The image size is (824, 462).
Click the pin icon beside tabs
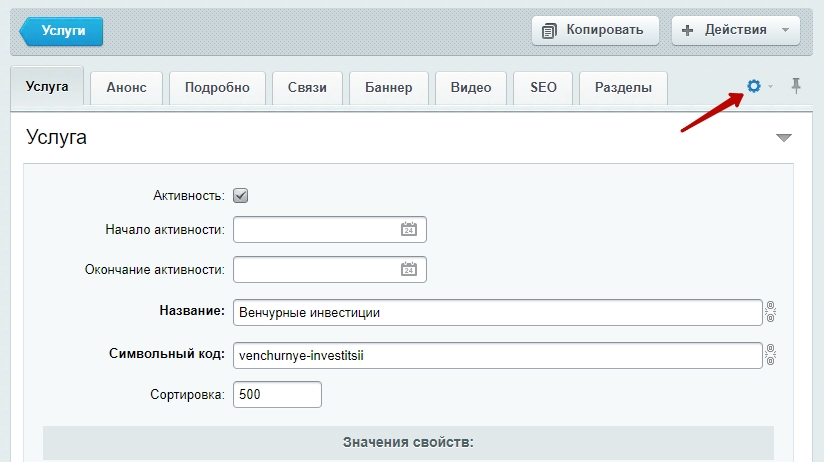pos(796,87)
